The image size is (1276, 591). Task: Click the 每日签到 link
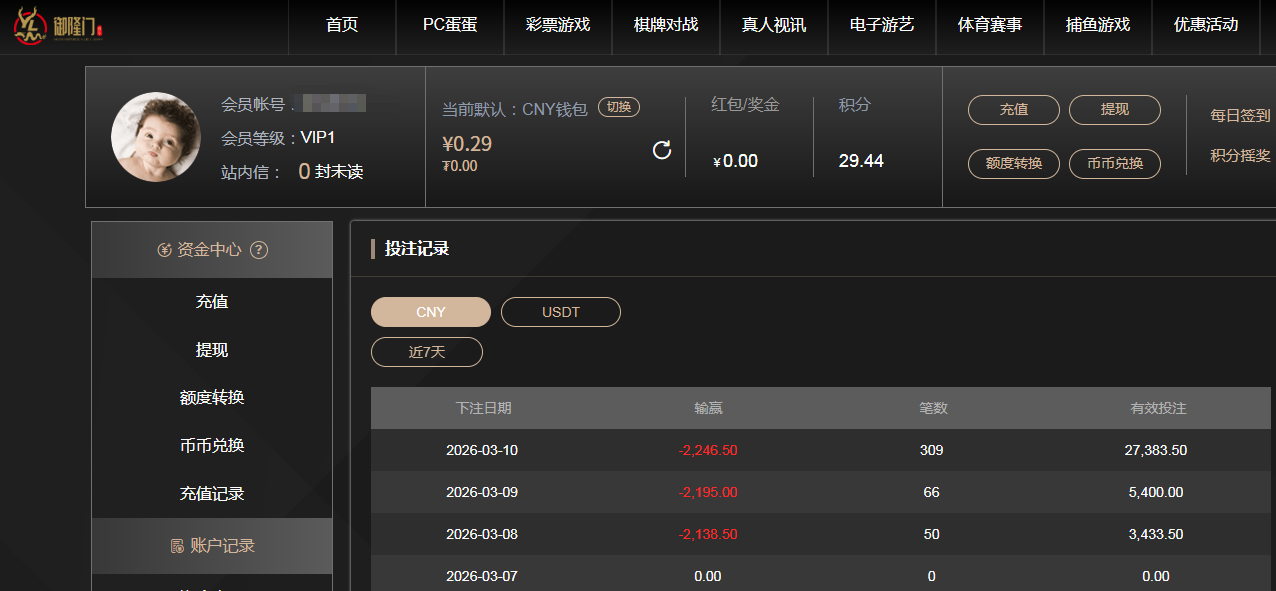pyautogui.click(x=1240, y=116)
